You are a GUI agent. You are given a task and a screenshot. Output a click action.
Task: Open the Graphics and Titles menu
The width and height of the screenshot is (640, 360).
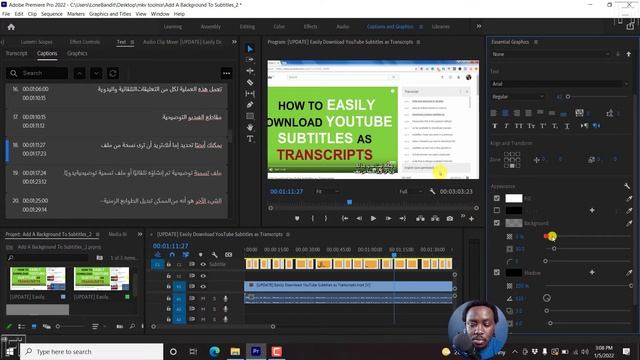(x=110, y=14)
